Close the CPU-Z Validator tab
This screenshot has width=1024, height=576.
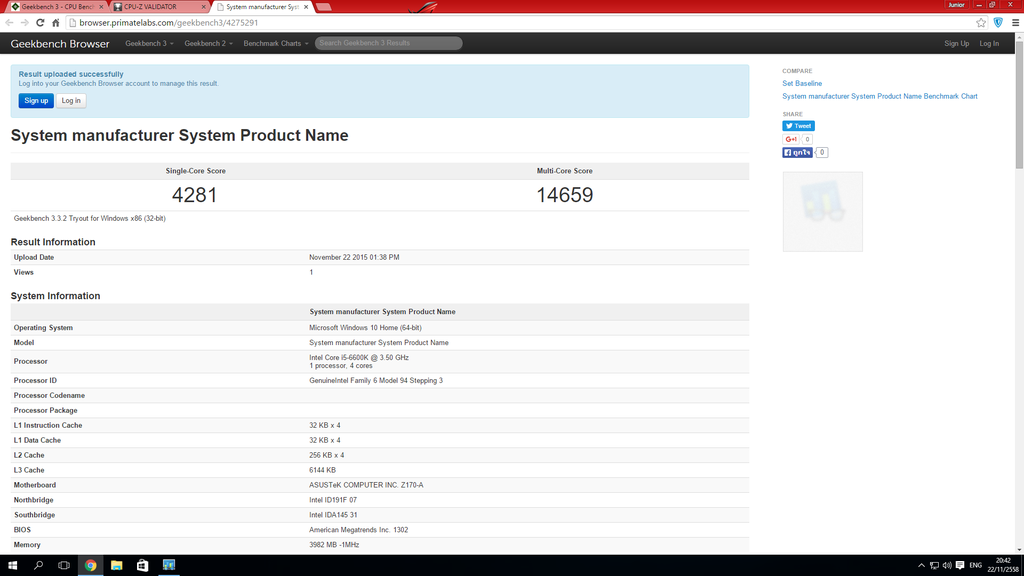tap(204, 7)
